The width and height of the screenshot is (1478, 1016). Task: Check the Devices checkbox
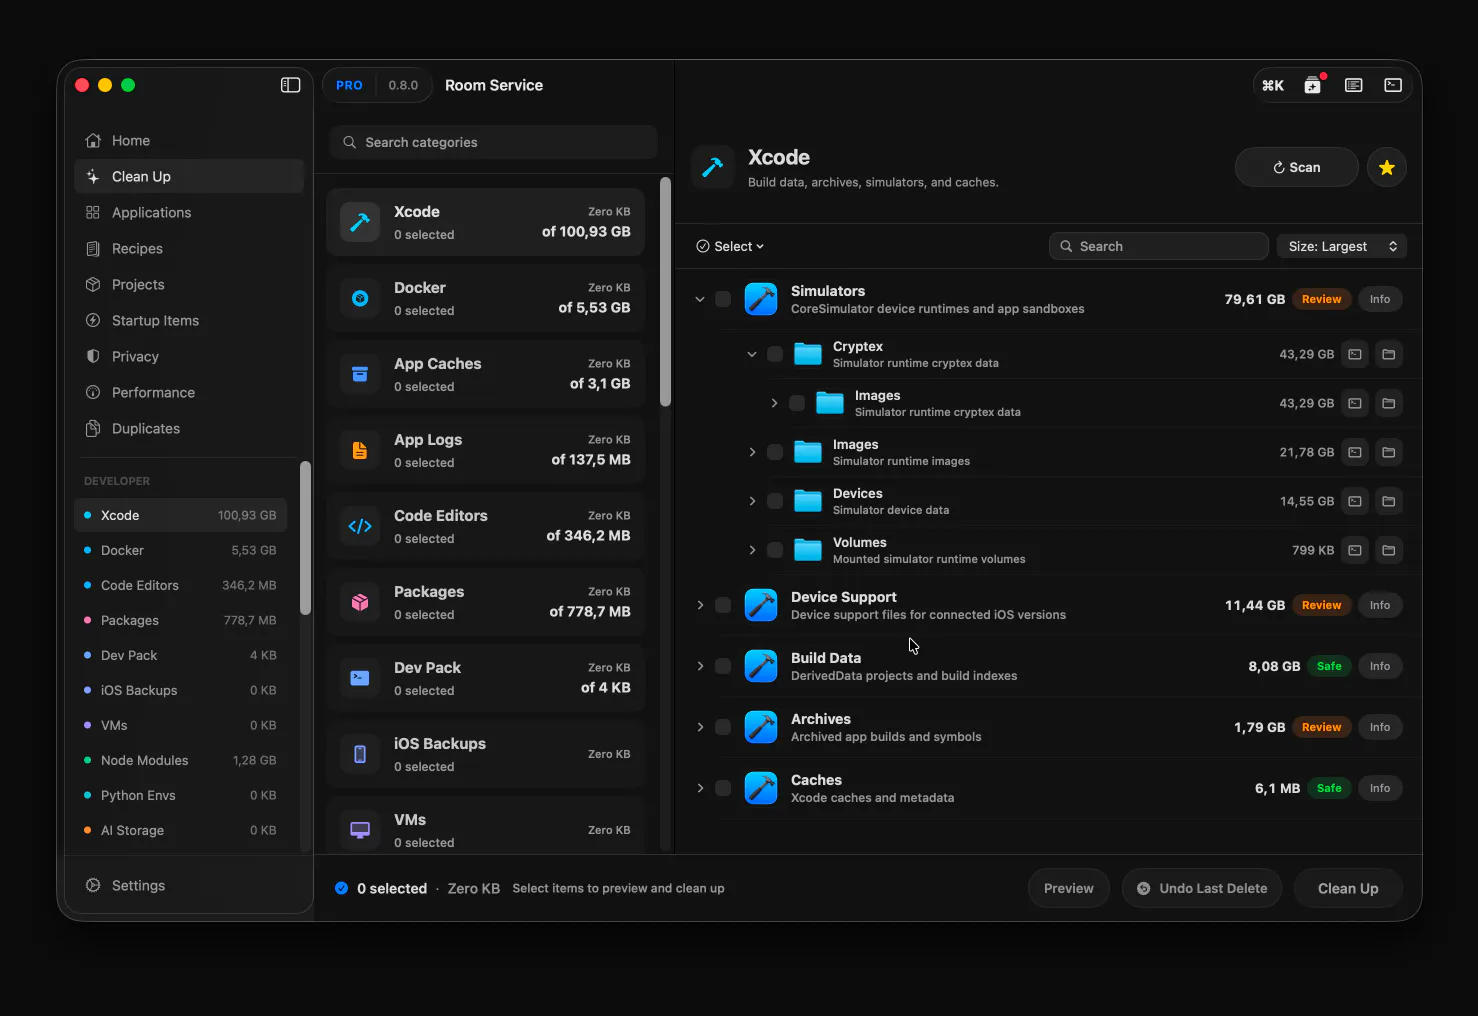tap(775, 501)
